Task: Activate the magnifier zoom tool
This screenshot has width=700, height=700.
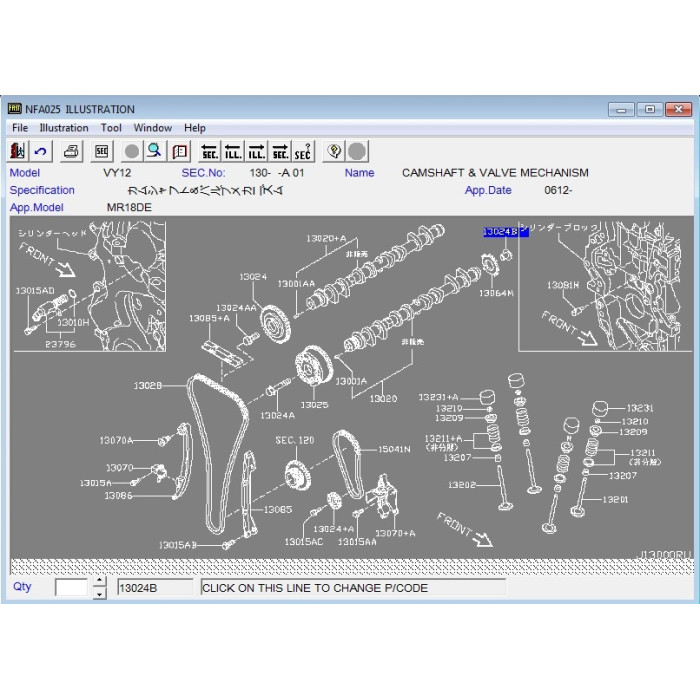Action: pos(155,151)
